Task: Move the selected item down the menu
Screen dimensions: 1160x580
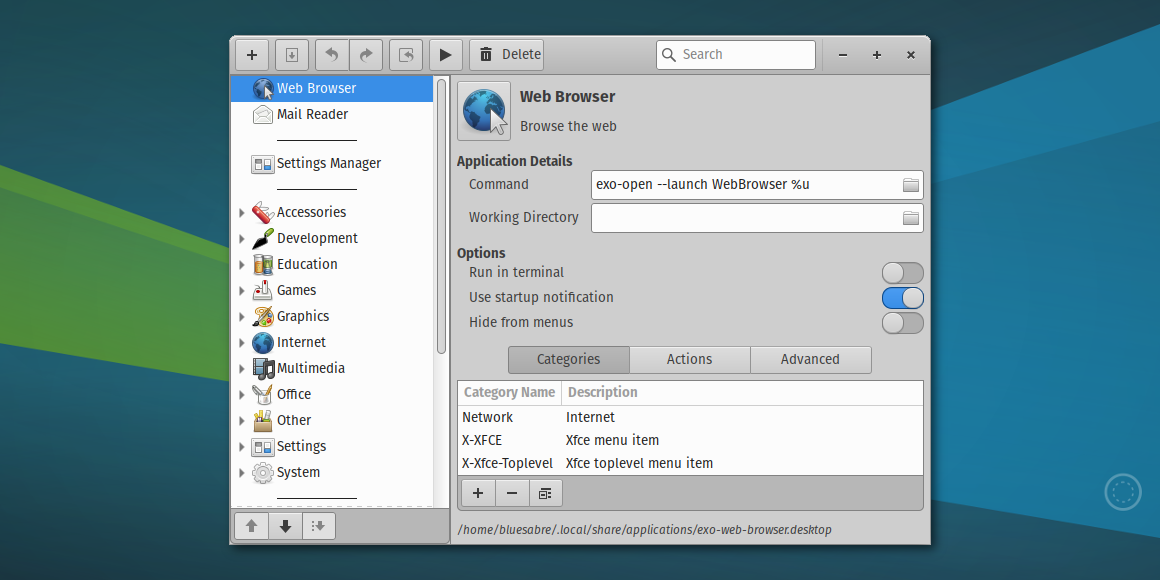Action: click(285, 525)
